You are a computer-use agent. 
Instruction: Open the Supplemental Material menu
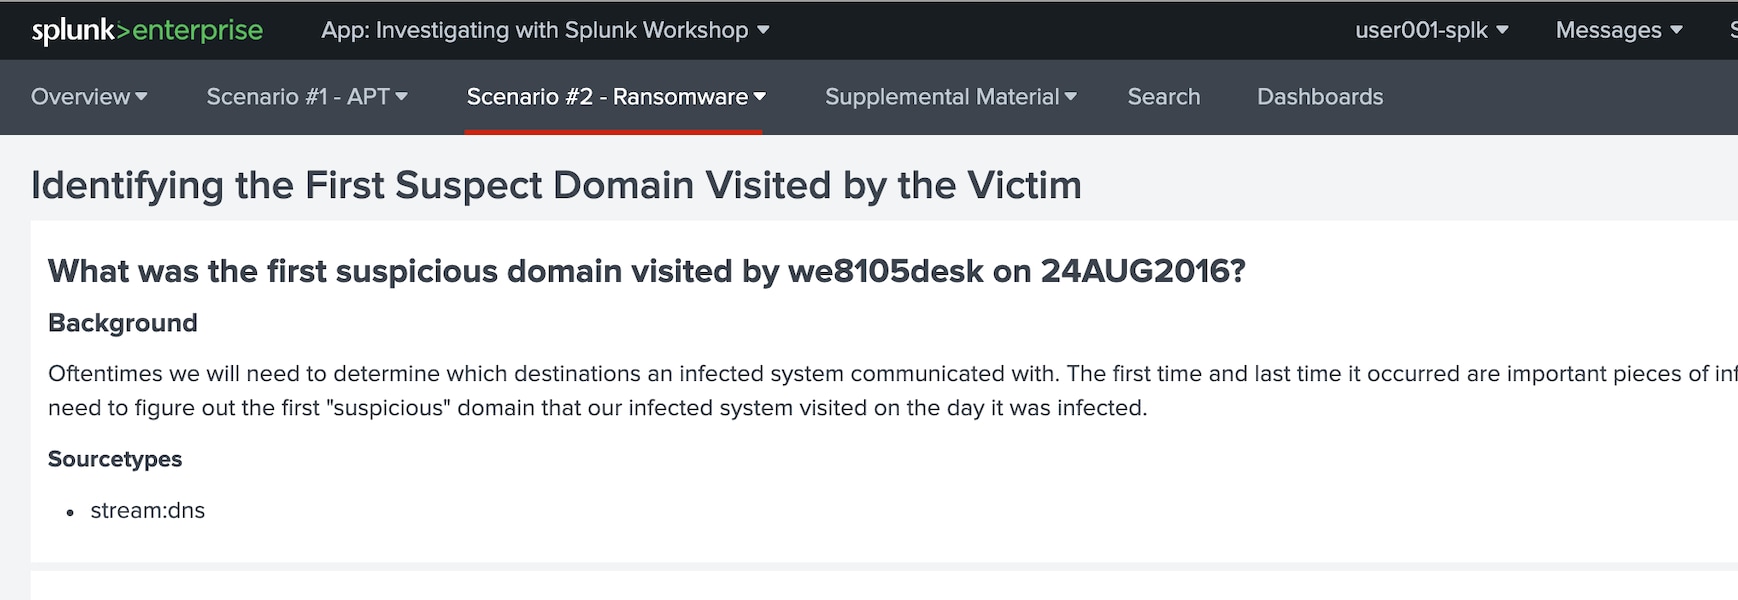pyautogui.click(x=951, y=97)
